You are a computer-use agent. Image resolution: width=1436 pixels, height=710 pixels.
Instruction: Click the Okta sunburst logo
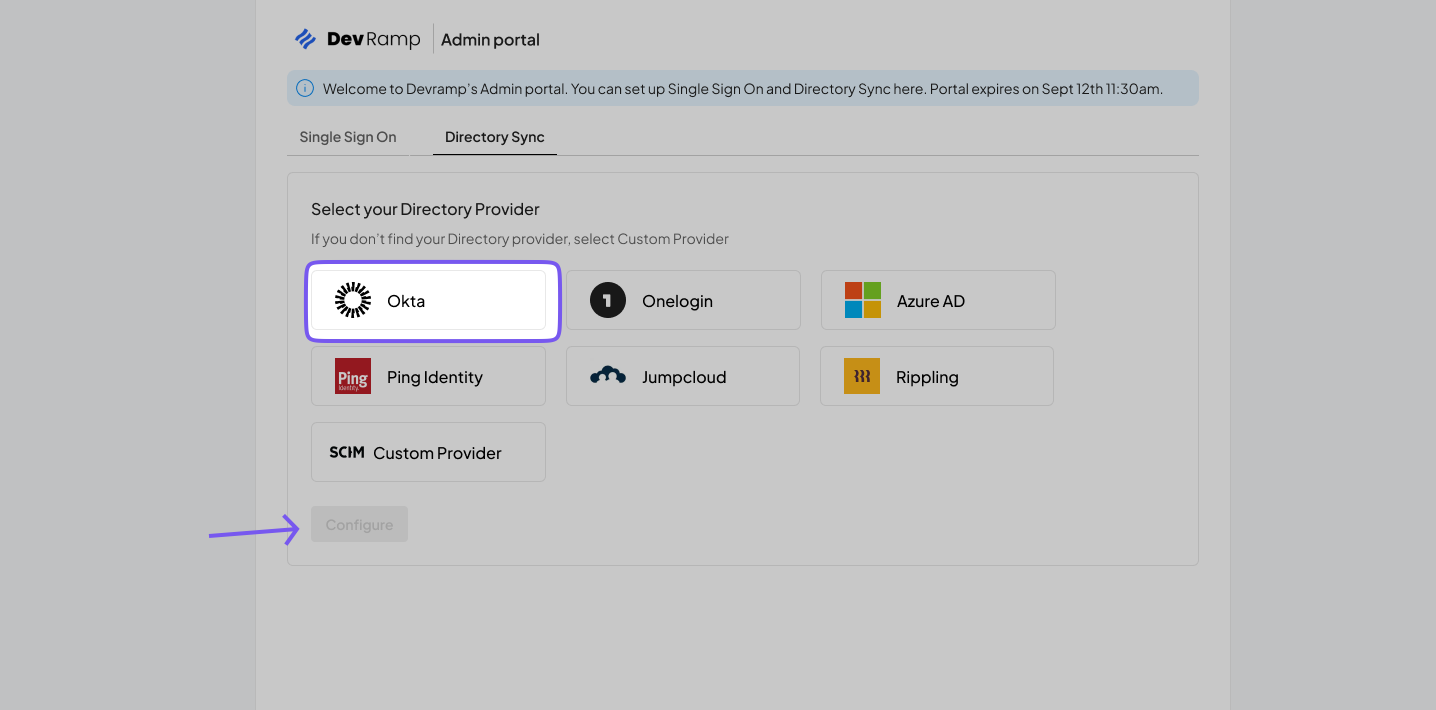point(353,300)
